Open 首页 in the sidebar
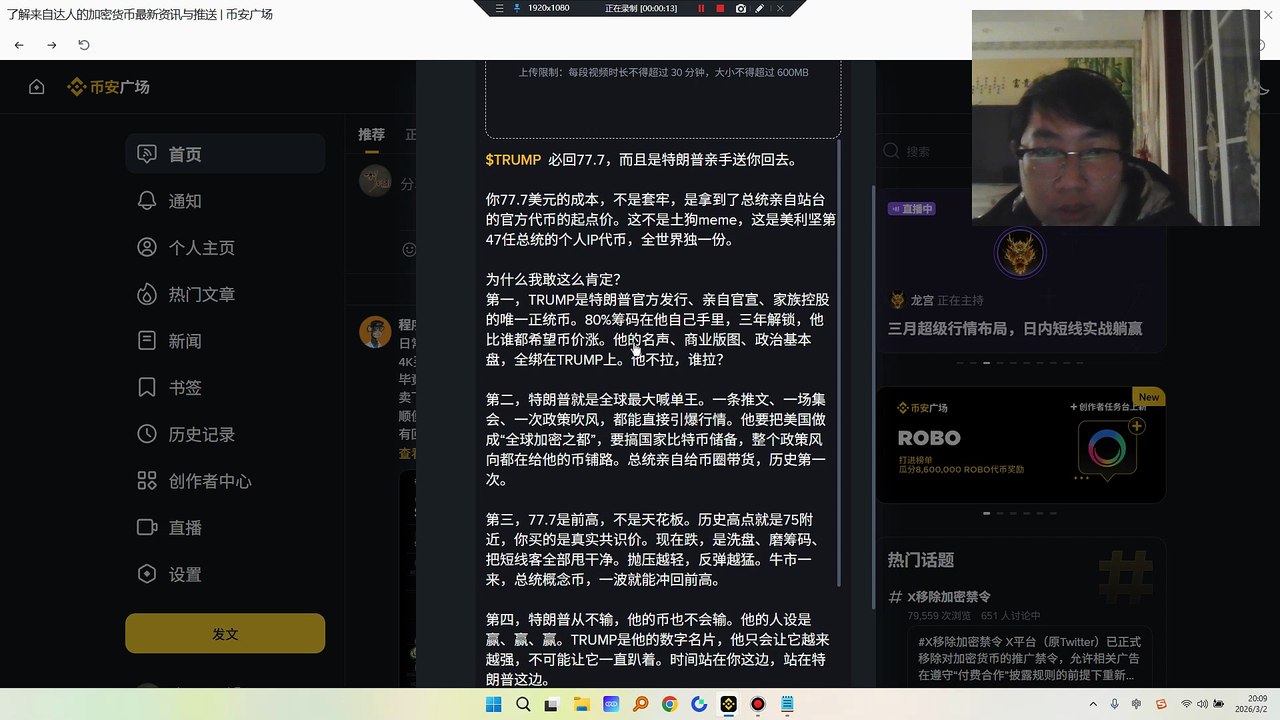The image size is (1280, 720). [x=225, y=154]
